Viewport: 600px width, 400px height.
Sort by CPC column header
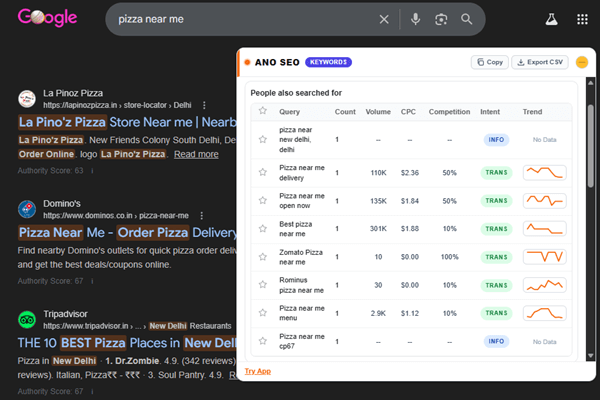(408, 112)
